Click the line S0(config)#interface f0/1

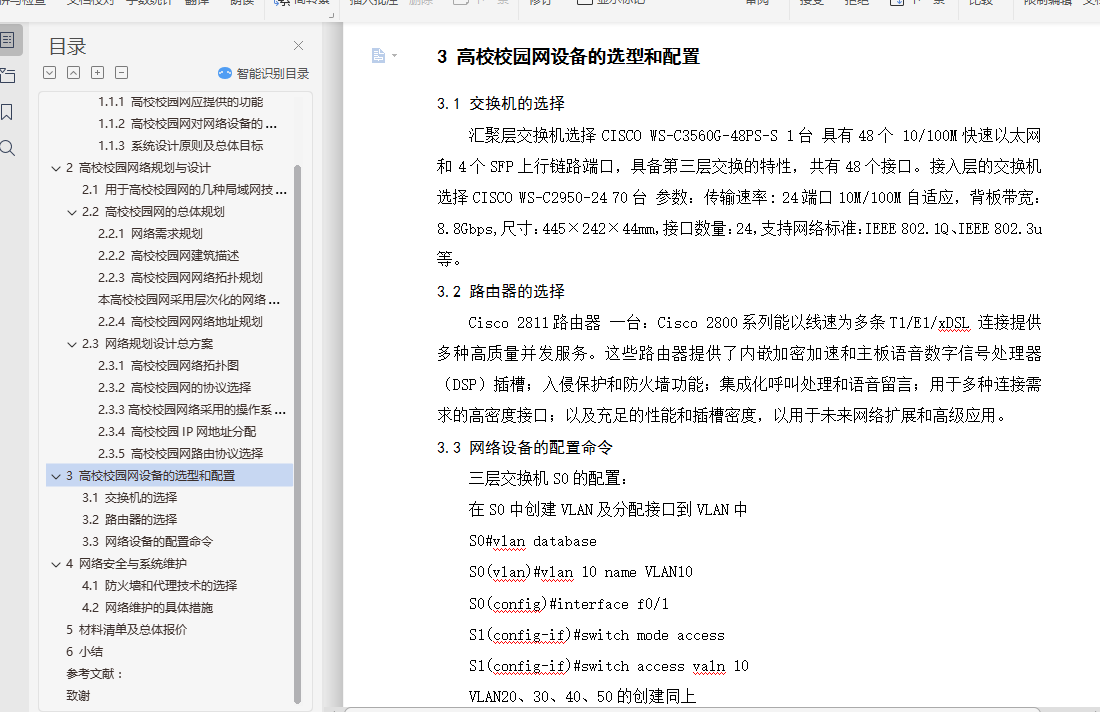point(568,603)
